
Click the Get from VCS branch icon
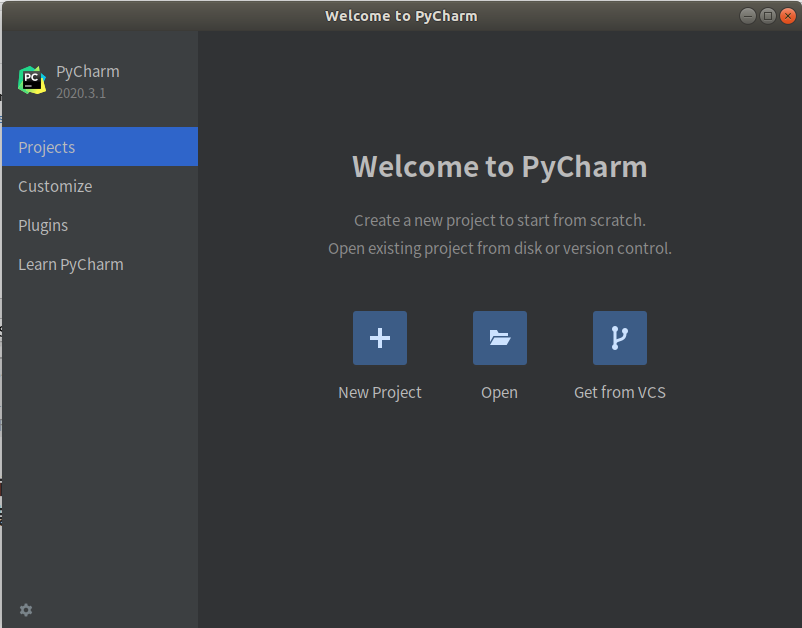619,338
